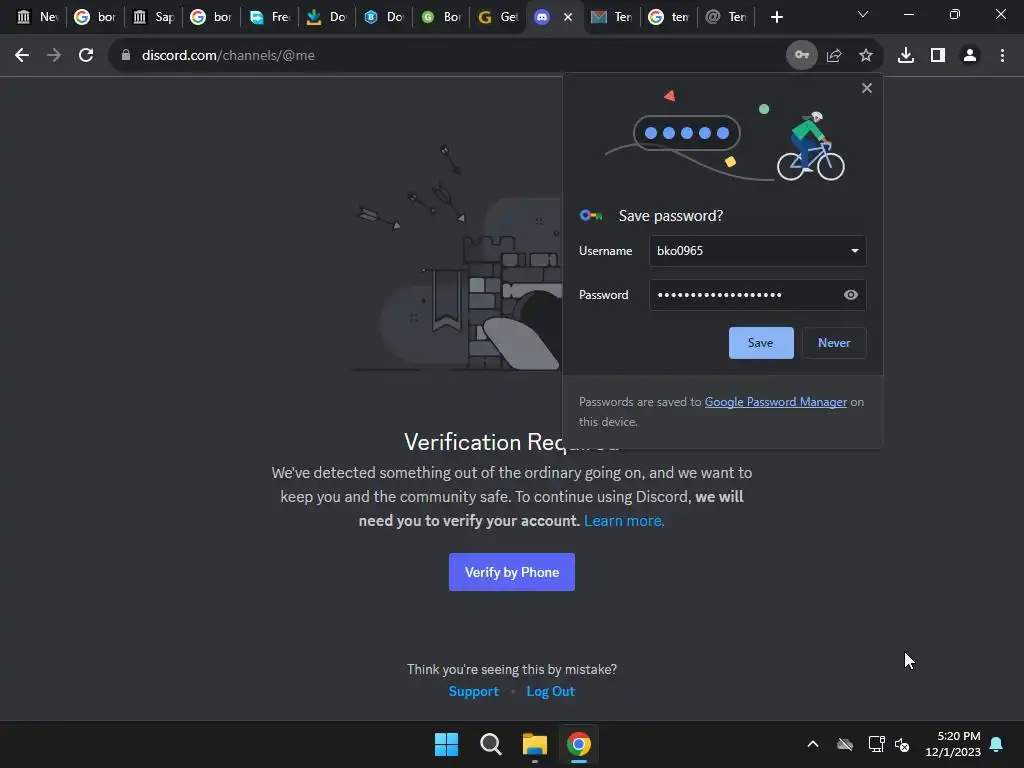Show hidden system tray icons
1024x768 pixels.
tap(813, 744)
